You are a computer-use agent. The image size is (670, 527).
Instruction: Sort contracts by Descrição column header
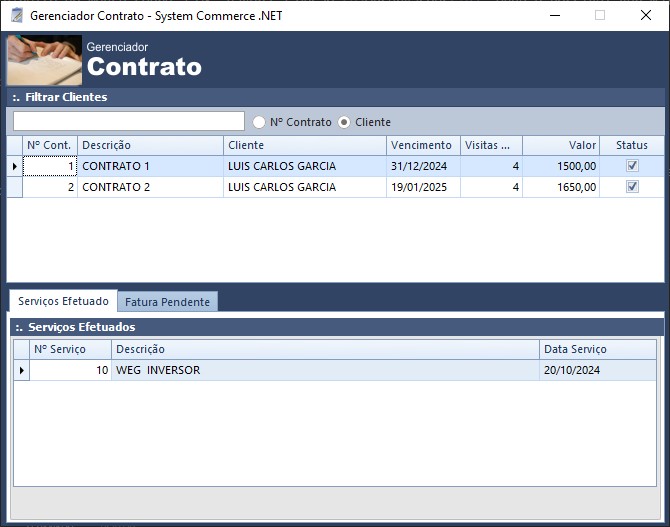[x=150, y=145]
